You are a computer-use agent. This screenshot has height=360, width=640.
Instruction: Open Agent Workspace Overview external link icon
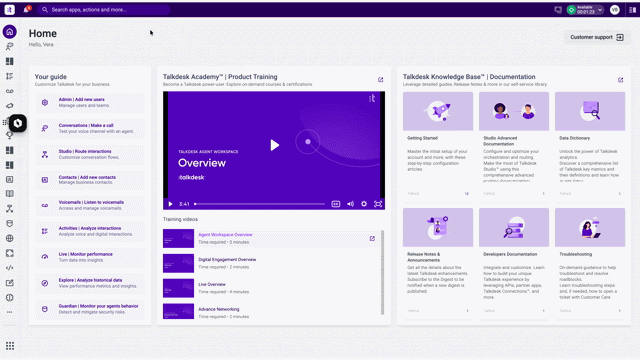(x=372, y=238)
